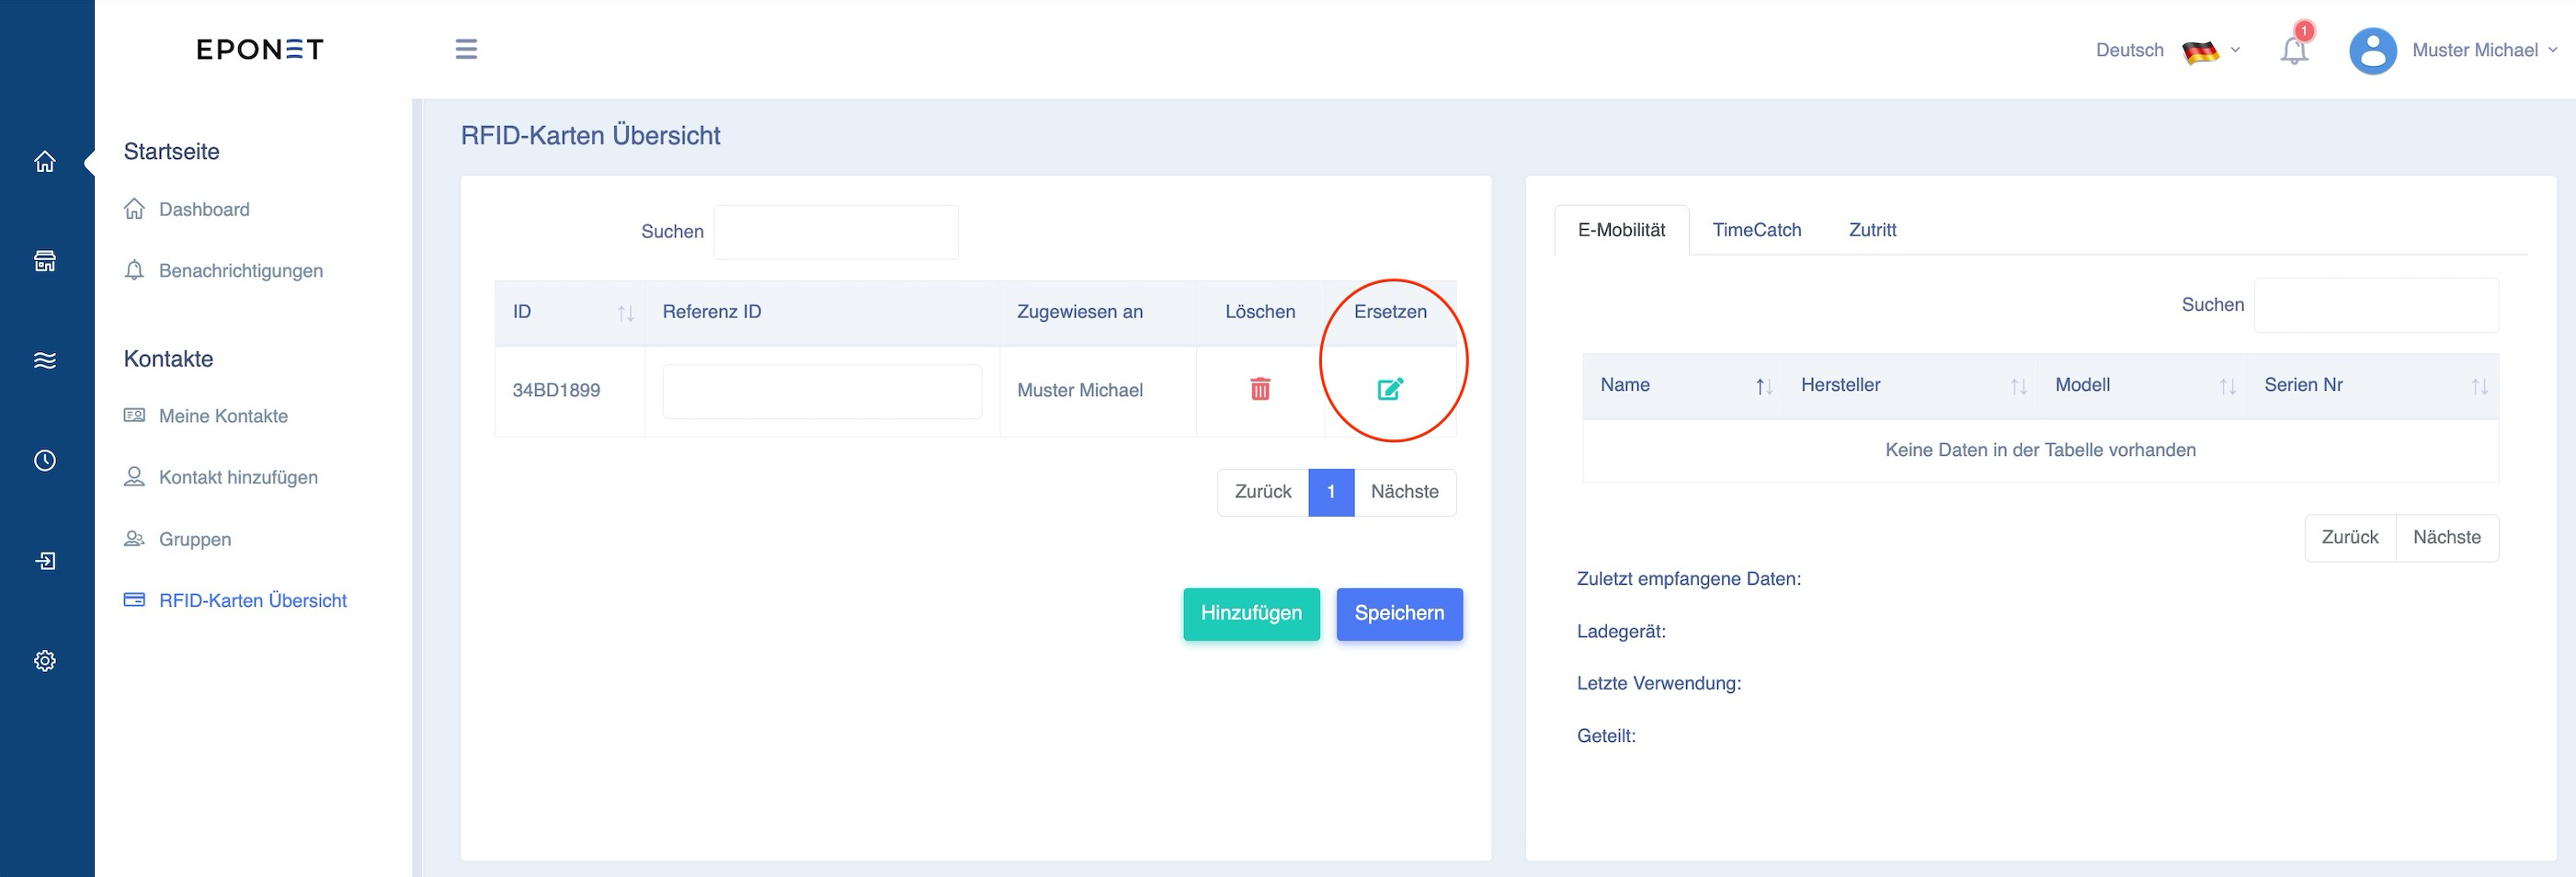Toggle the hamburger menu icon
Image resolution: width=2576 pixels, height=877 pixels.
pyautogui.click(x=466, y=49)
